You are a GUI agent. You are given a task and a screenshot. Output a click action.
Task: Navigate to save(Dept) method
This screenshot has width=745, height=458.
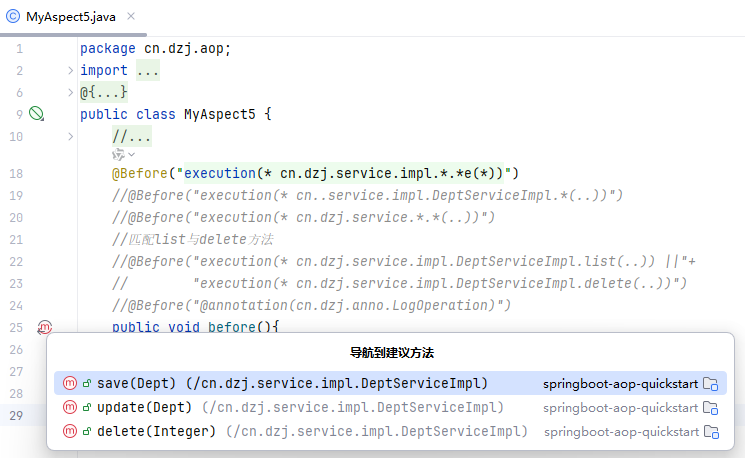(x=292, y=383)
